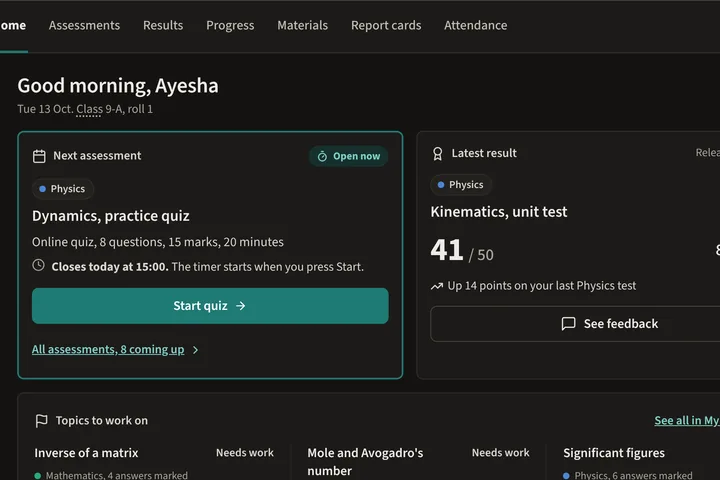
Task: Click the speech bubble icon in See feedback
Action: pos(568,324)
